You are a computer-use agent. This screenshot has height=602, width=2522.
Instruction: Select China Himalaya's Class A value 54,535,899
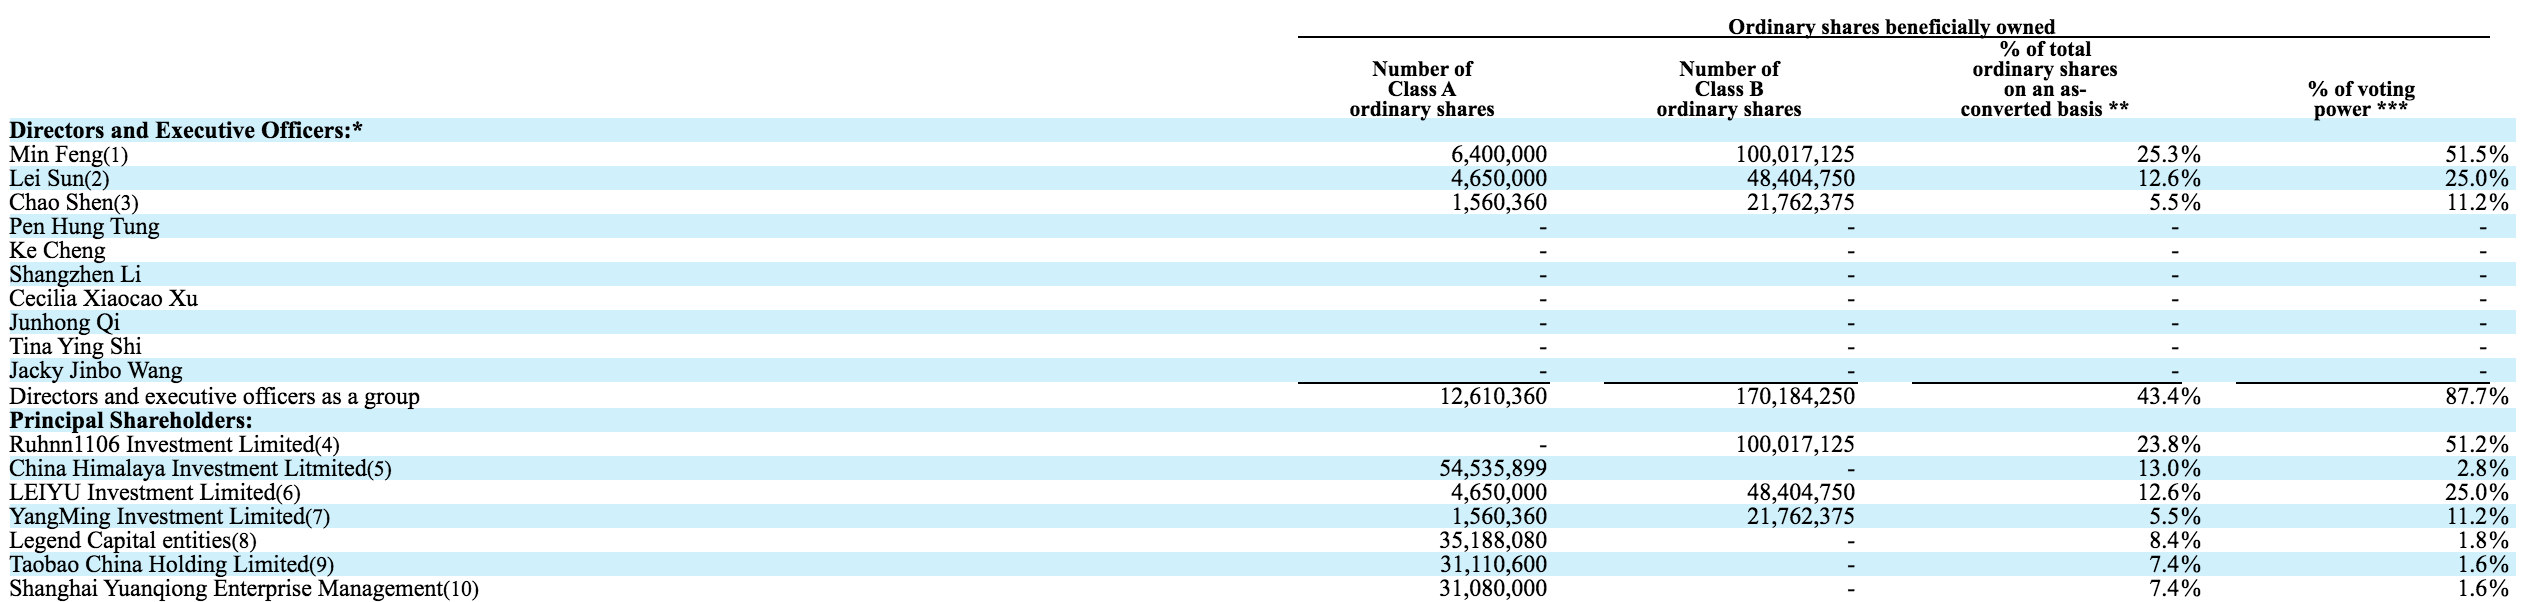pyautogui.click(x=1491, y=469)
